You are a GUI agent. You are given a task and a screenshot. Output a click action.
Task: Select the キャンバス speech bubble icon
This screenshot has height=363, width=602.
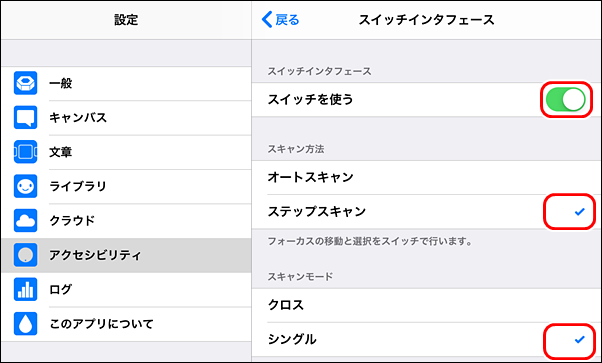pyautogui.click(x=25, y=117)
